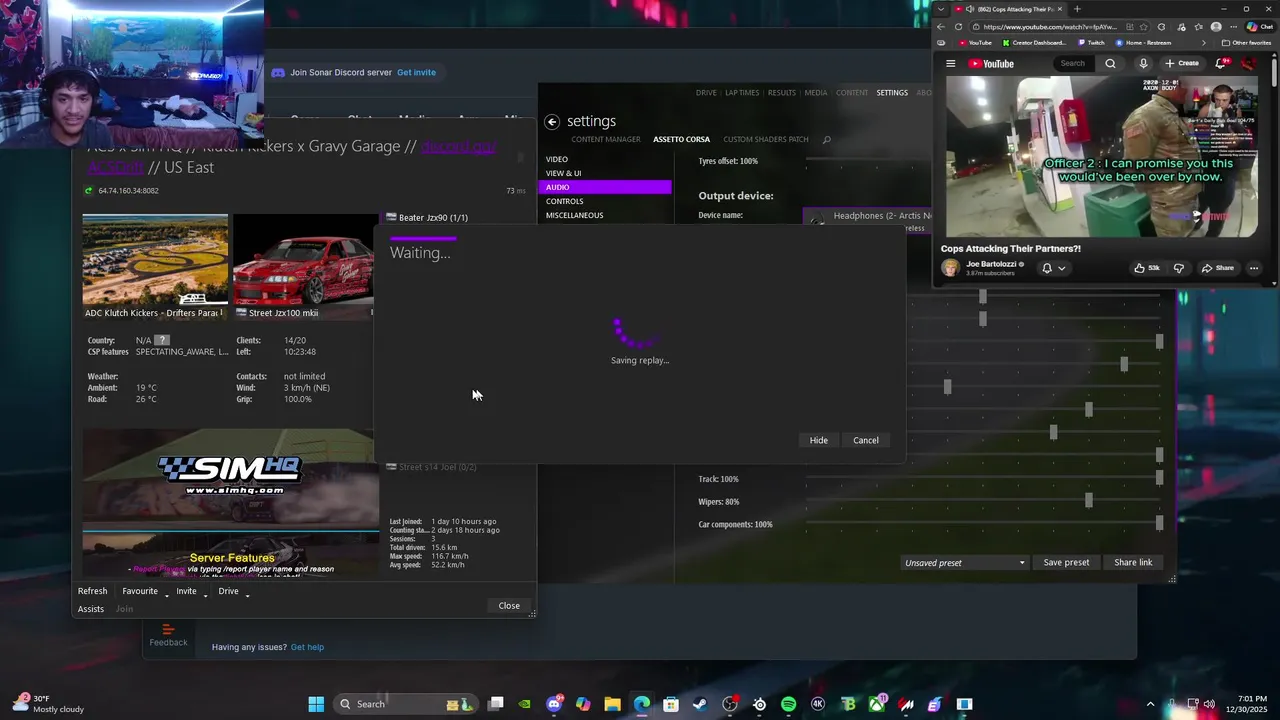Switch to Content Manager settings tab

point(606,139)
